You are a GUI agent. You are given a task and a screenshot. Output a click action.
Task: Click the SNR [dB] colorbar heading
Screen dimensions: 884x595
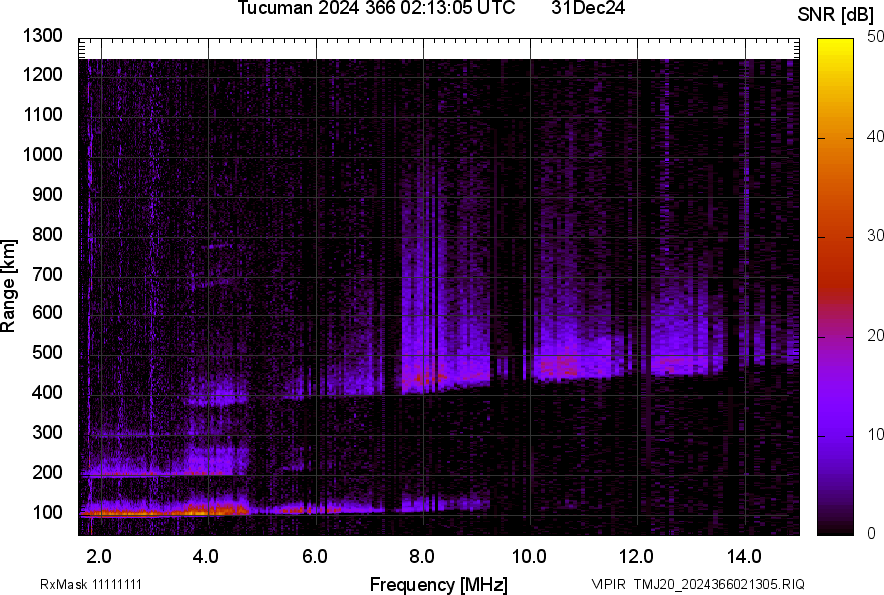[836, 14]
